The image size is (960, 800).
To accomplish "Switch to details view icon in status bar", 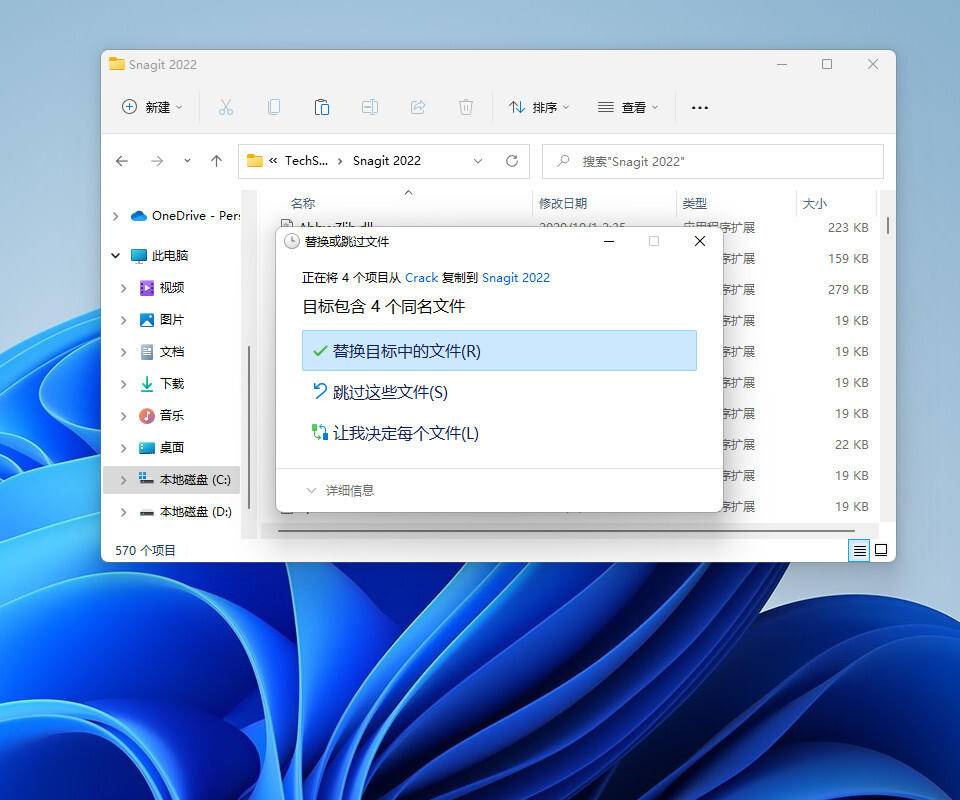I will click(x=859, y=550).
